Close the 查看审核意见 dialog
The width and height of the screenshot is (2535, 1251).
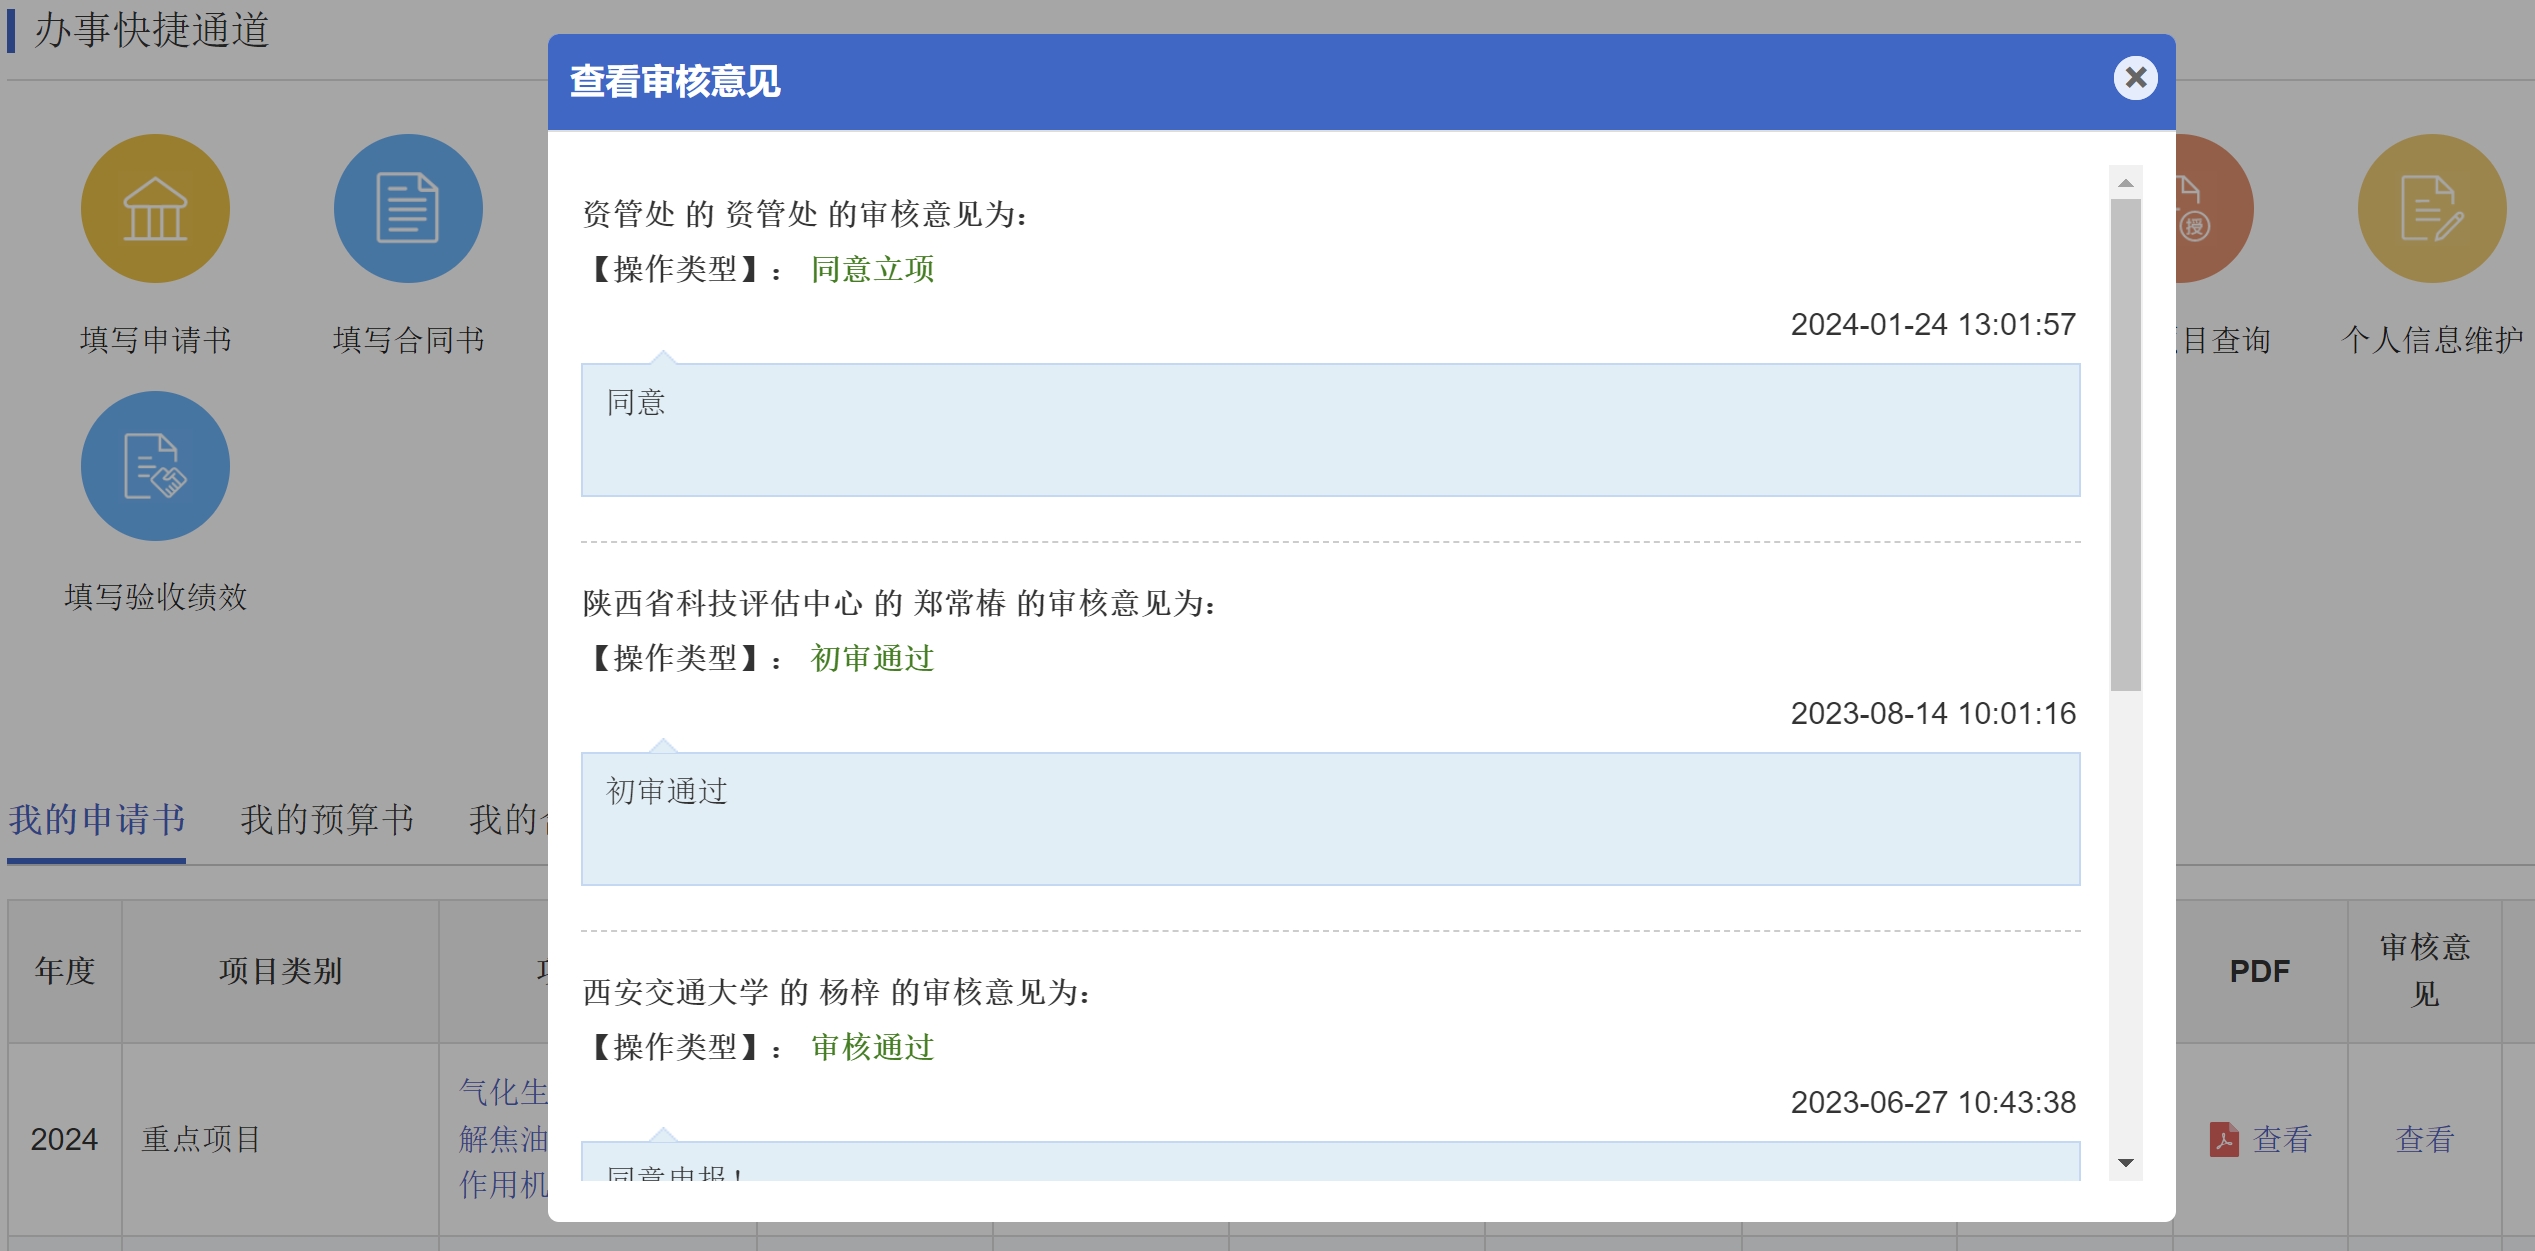coord(2135,78)
